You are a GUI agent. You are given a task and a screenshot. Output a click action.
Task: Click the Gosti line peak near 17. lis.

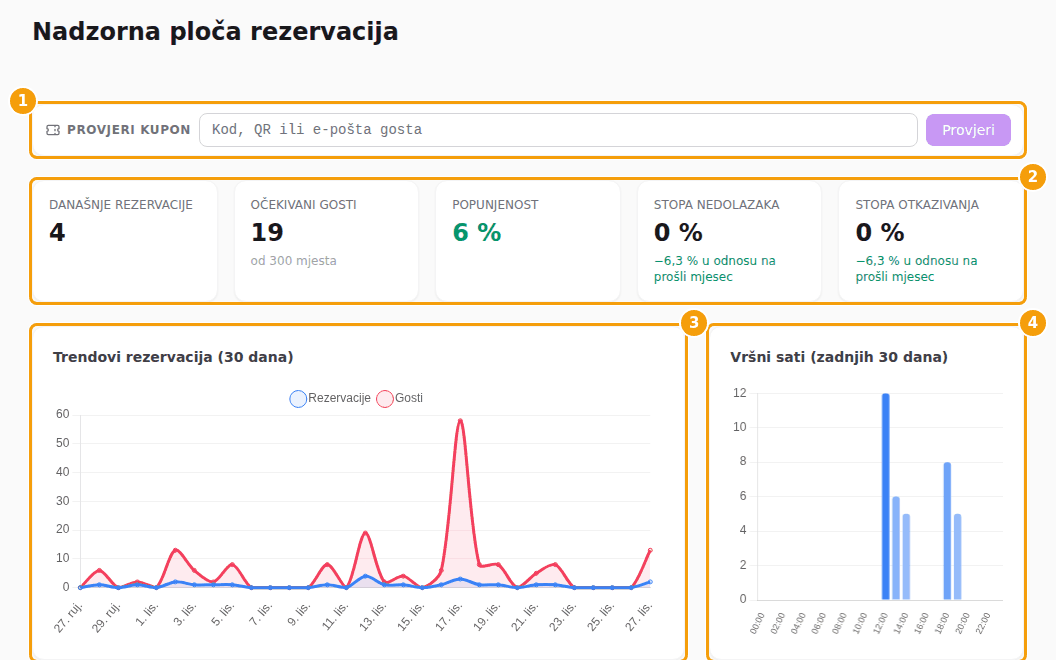click(x=460, y=421)
